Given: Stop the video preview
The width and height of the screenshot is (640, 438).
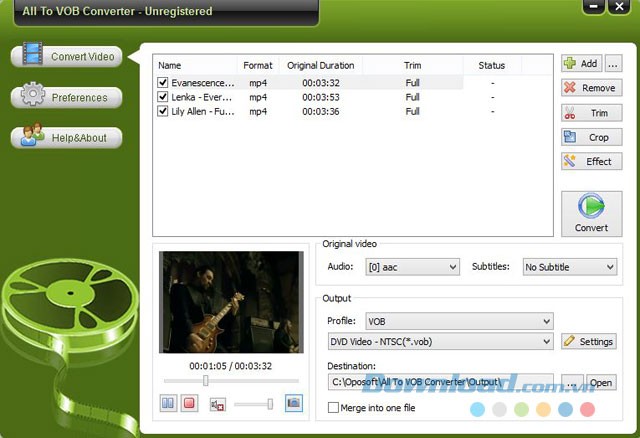Looking at the screenshot, I should [190, 403].
